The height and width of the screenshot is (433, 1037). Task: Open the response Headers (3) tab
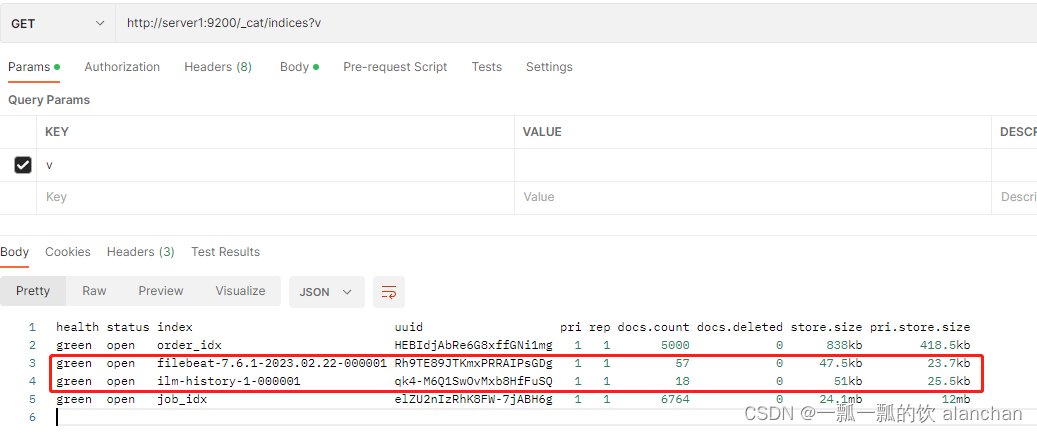tap(140, 252)
